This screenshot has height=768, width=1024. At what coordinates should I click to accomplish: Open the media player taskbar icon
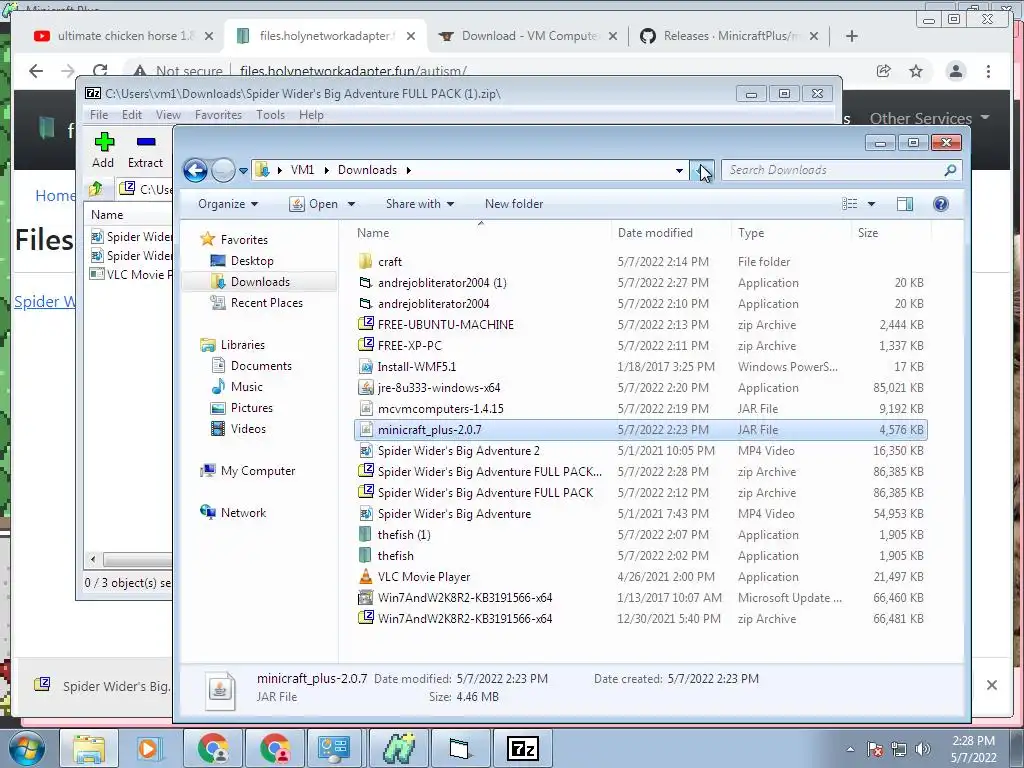tap(148, 748)
